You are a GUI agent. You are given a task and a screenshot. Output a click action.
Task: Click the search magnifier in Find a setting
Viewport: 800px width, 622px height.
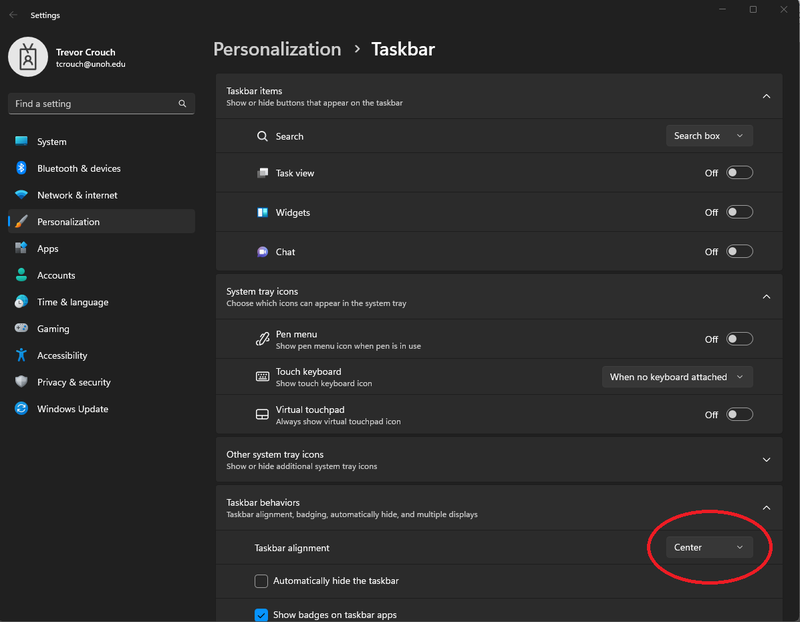[182, 104]
